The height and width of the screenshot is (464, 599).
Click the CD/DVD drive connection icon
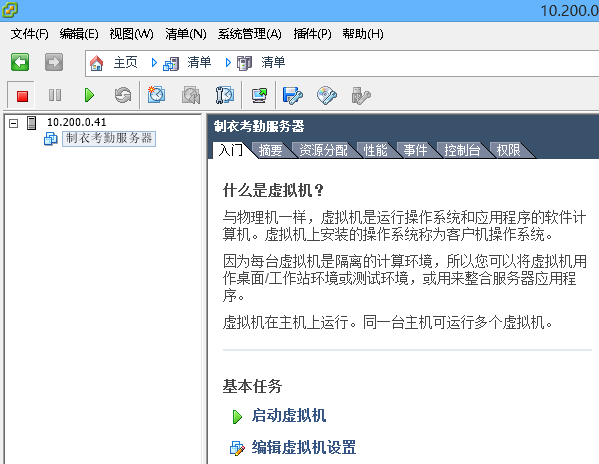click(x=327, y=95)
